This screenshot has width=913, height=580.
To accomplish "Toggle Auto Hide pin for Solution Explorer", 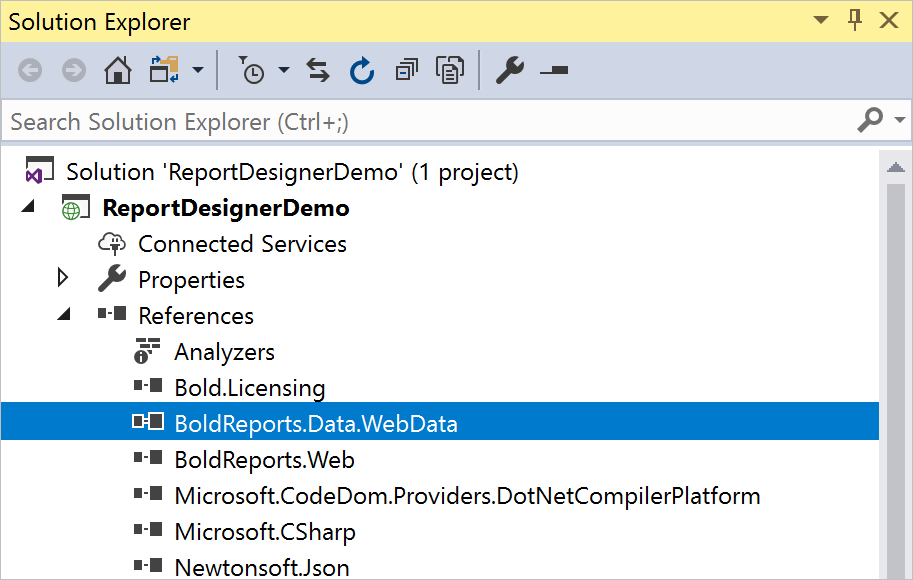I will pos(855,20).
